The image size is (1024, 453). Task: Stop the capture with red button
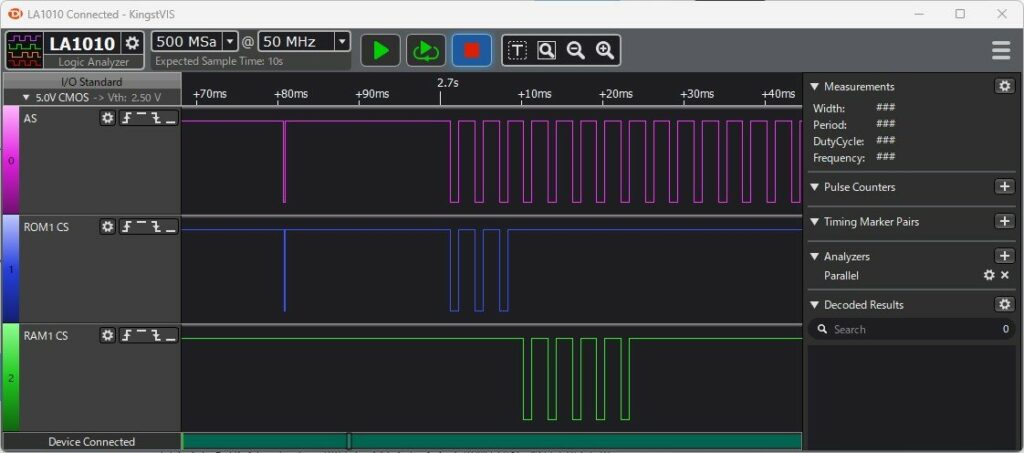(472, 50)
